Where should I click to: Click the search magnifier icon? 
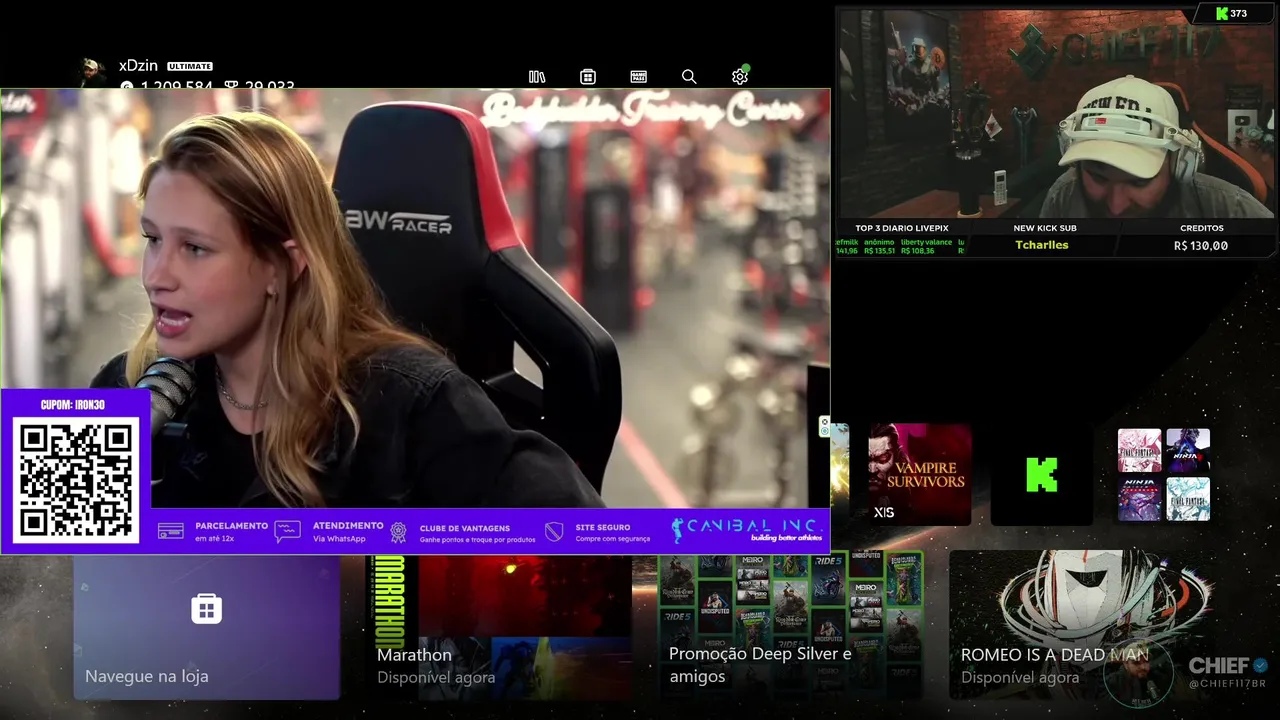click(x=689, y=77)
